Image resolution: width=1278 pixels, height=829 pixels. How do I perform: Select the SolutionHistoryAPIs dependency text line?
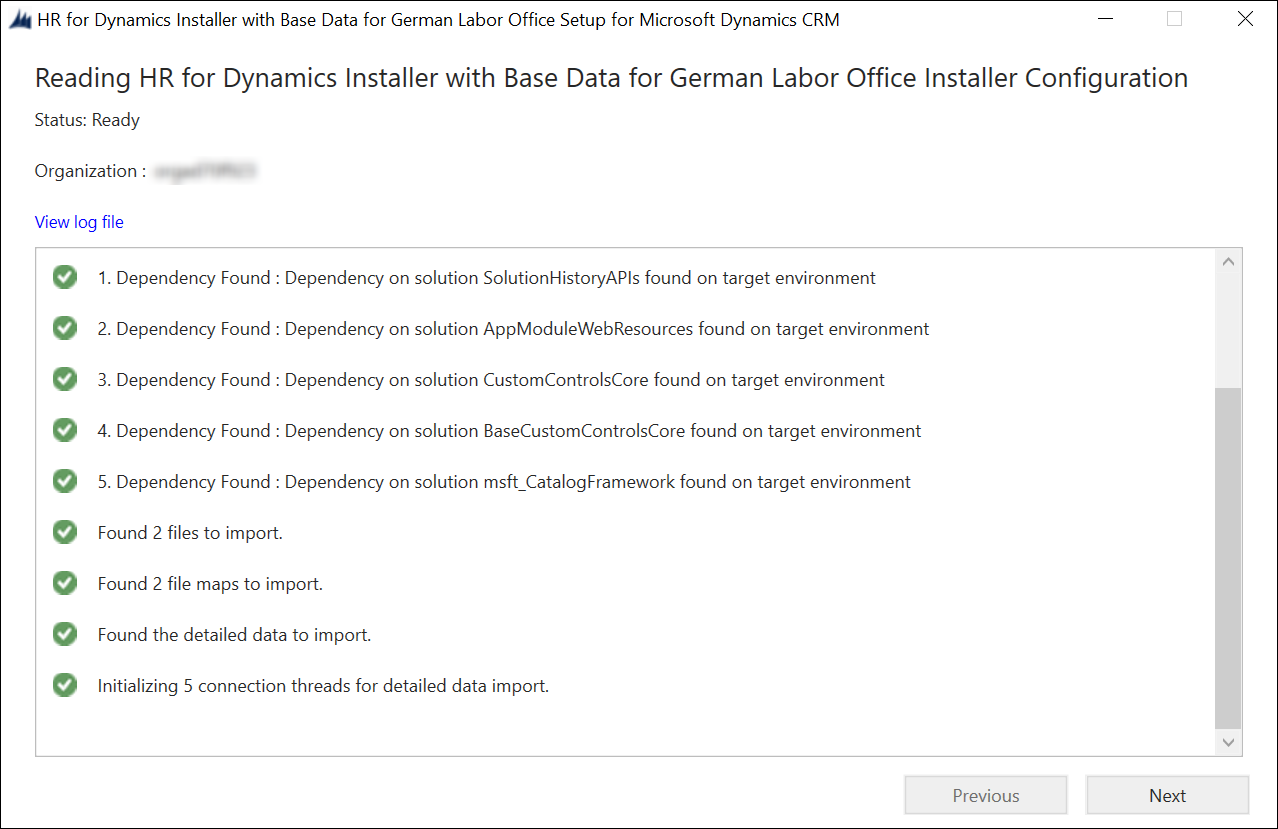[487, 278]
